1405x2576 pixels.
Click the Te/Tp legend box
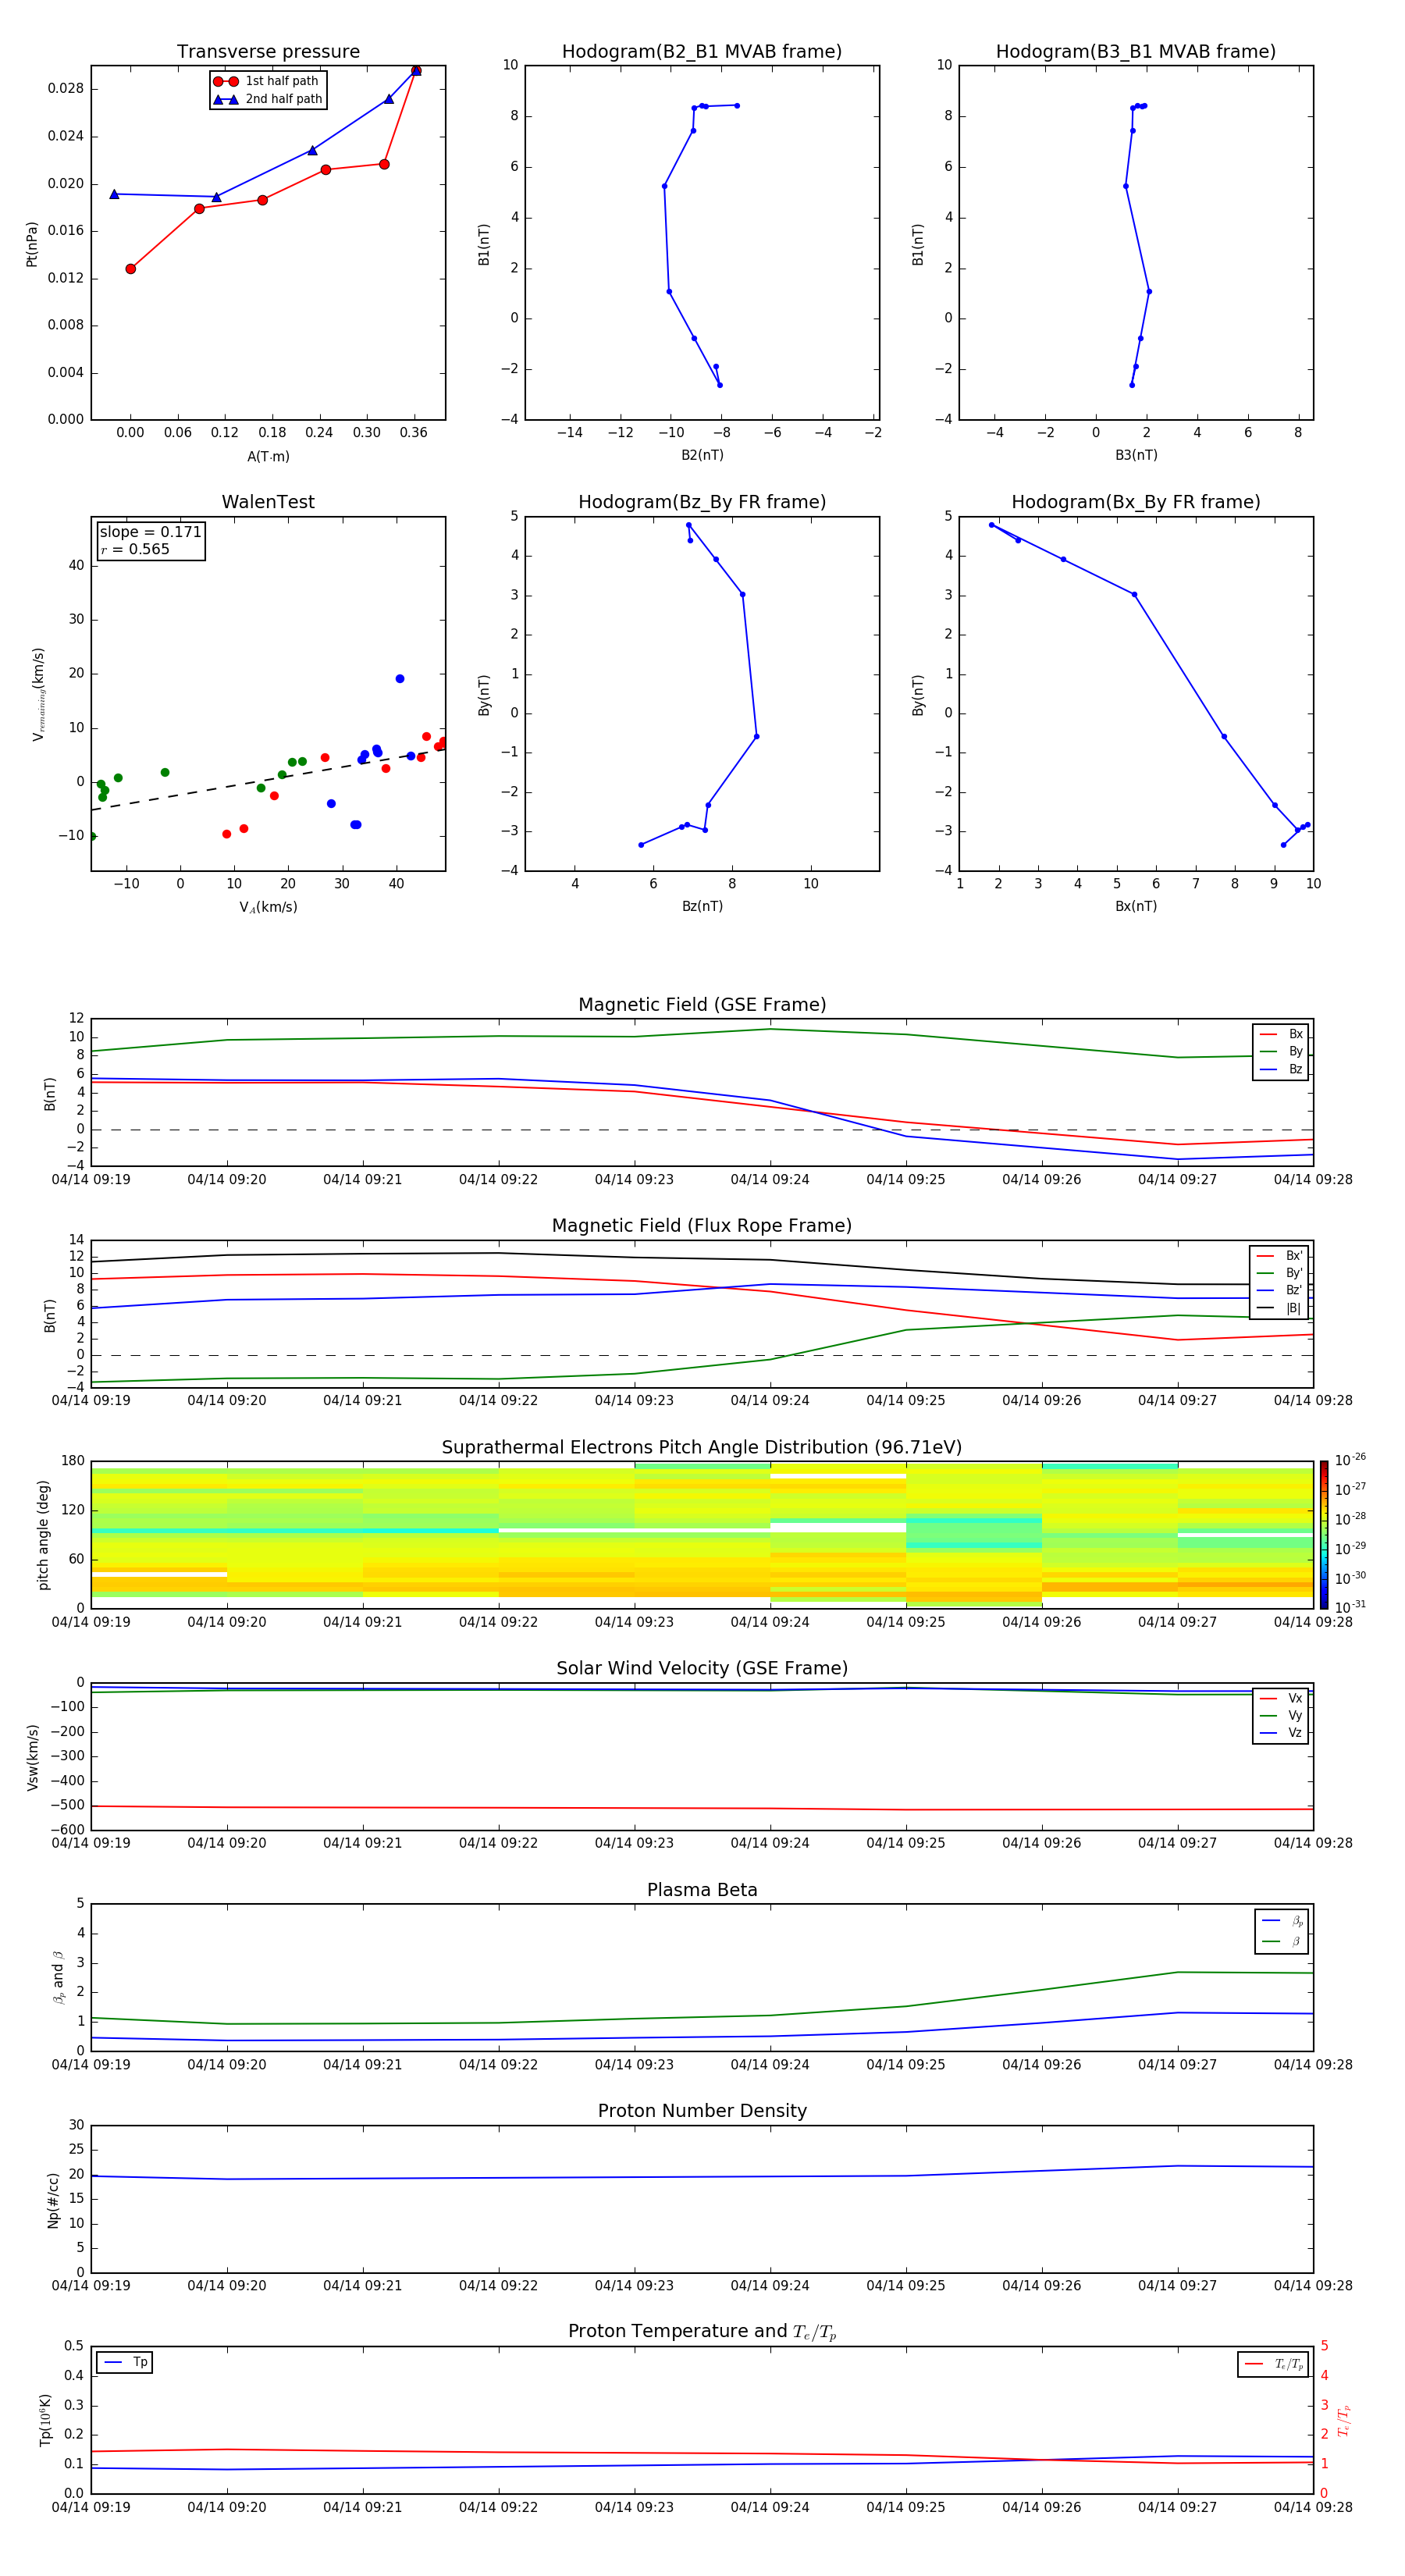1273,2364
